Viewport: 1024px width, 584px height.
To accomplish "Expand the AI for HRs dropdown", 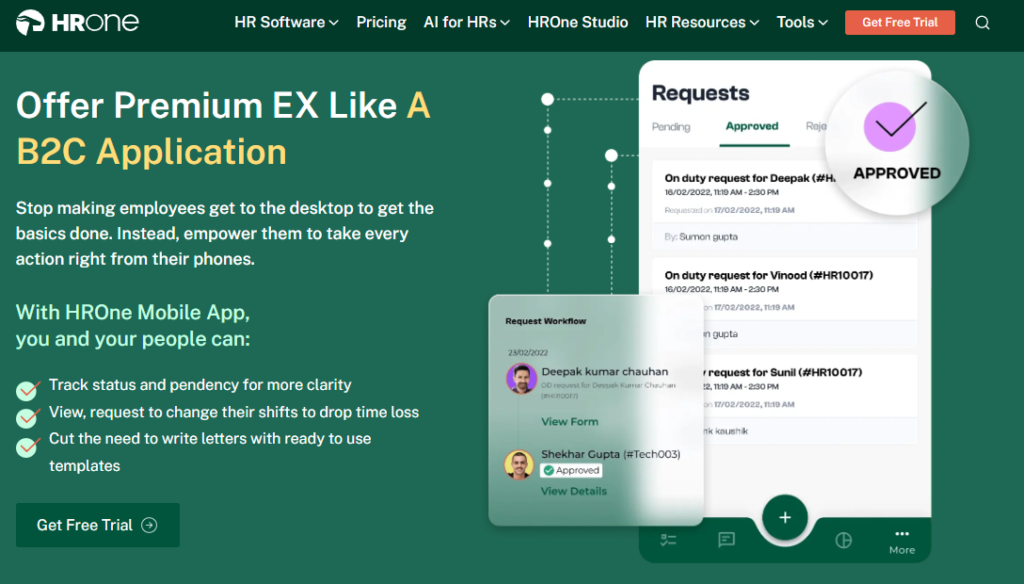I will (x=466, y=22).
